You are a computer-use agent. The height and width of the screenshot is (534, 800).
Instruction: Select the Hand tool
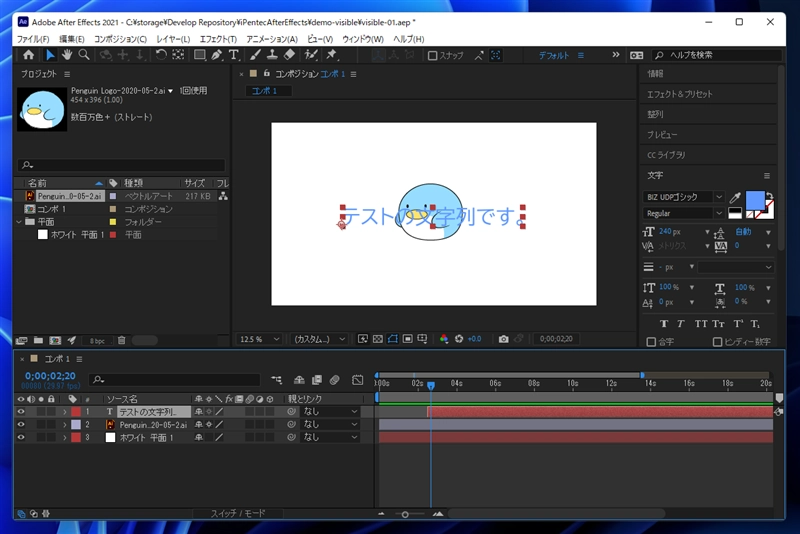pos(67,55)
